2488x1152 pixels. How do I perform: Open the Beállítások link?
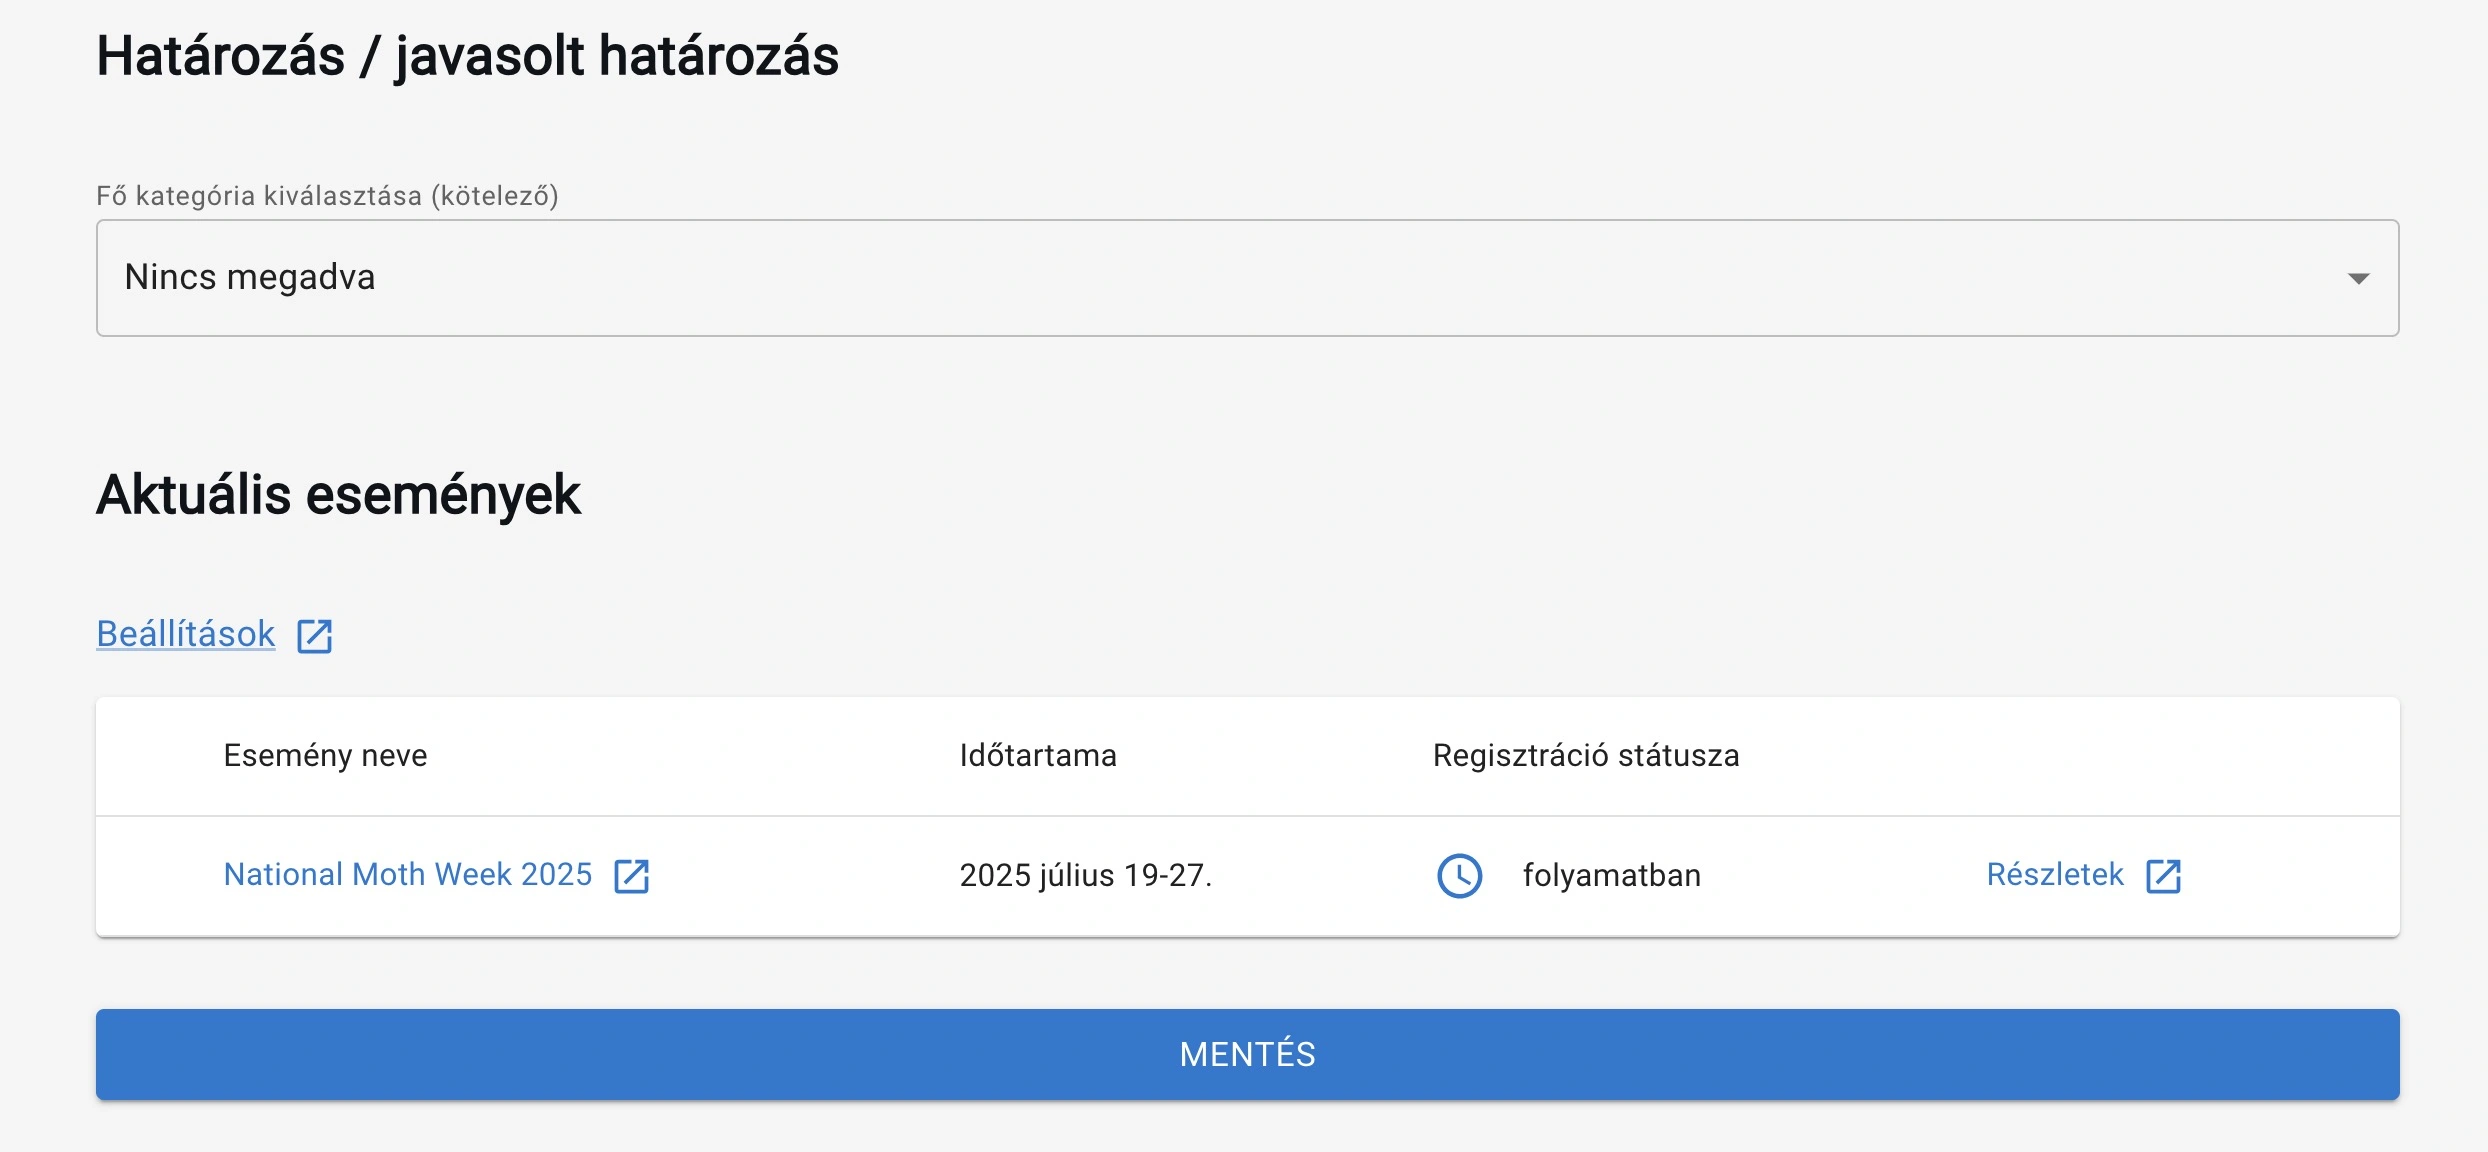tap(184, 632)
